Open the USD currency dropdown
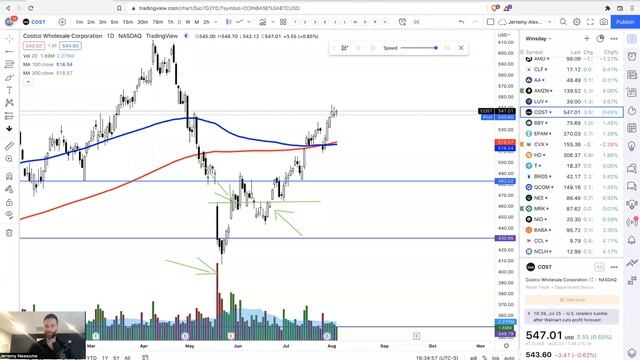This screenshot has width=640, height=360. click(x=504, y=35)
